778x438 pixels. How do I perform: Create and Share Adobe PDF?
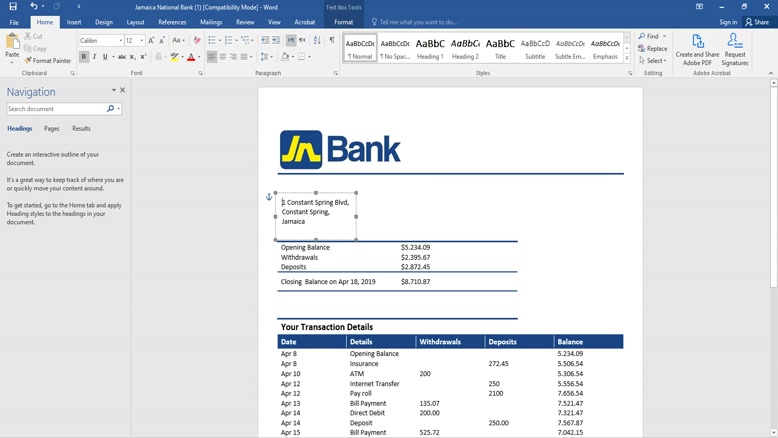[697, 50]
